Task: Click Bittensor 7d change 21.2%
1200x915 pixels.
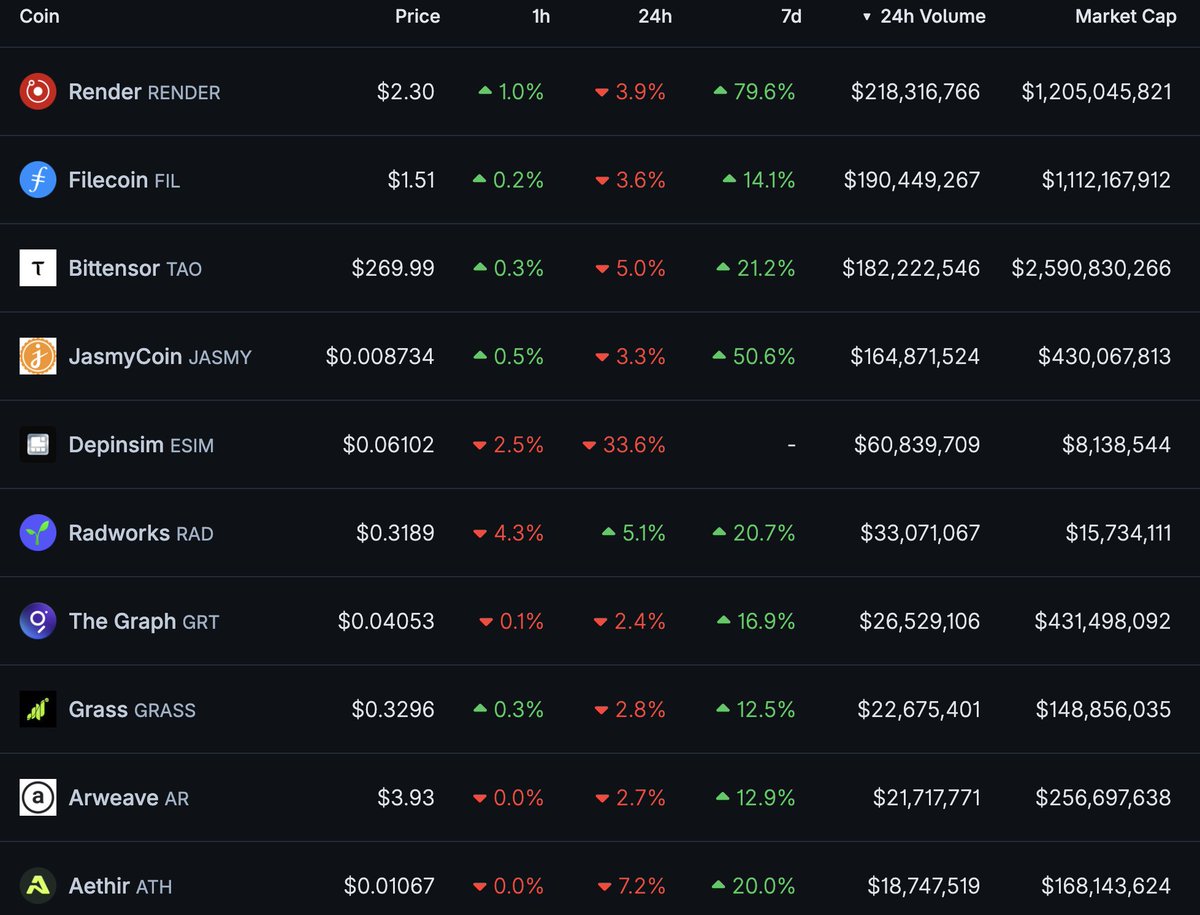Action: pyautogui.click(x=755, y=268)
